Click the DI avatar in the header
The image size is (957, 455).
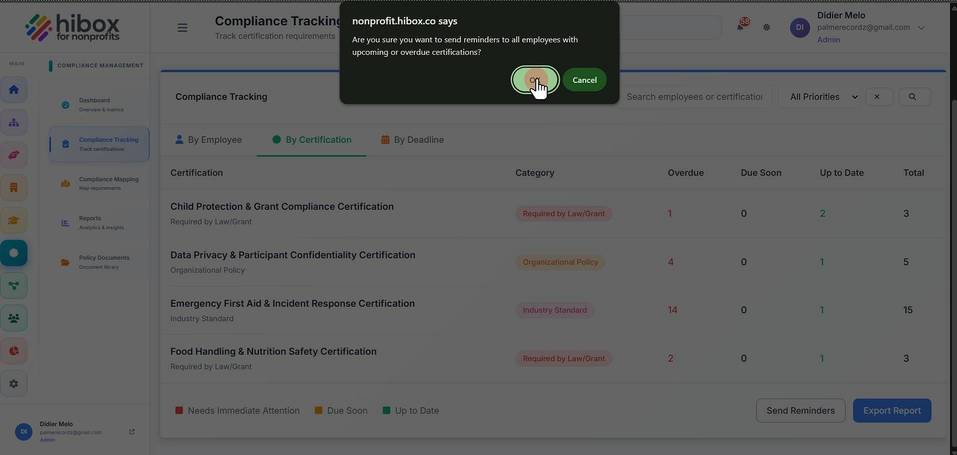(x=800, y=27)
